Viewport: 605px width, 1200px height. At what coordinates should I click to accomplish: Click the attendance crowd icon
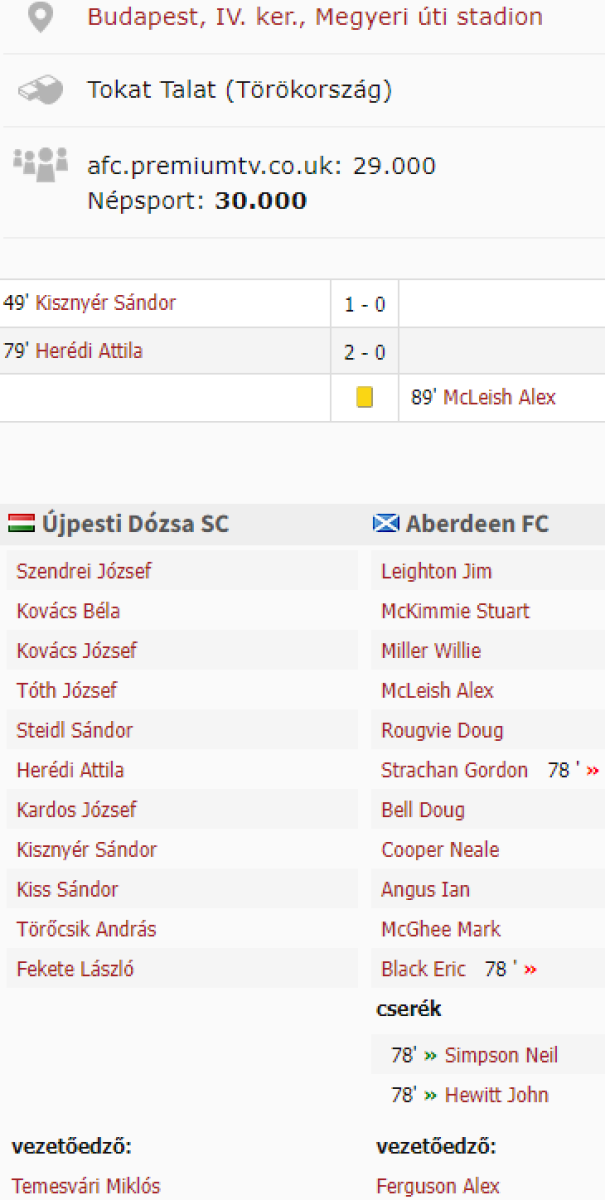(x=40, y=162)
